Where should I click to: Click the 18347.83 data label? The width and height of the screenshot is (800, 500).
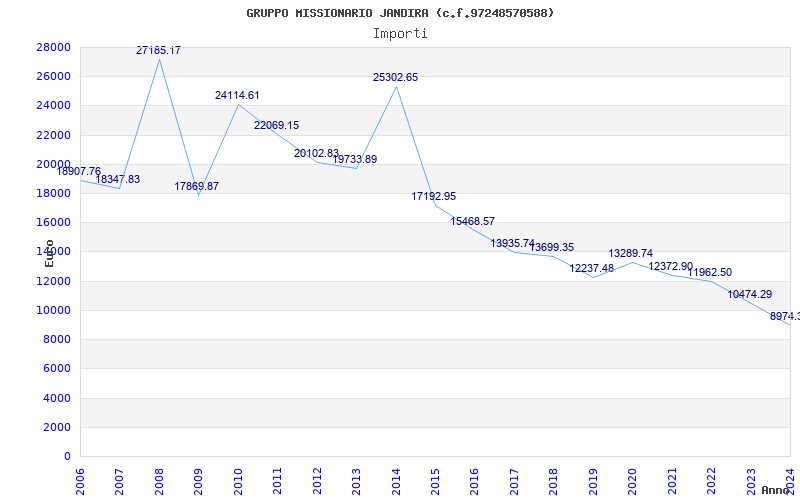117,180
